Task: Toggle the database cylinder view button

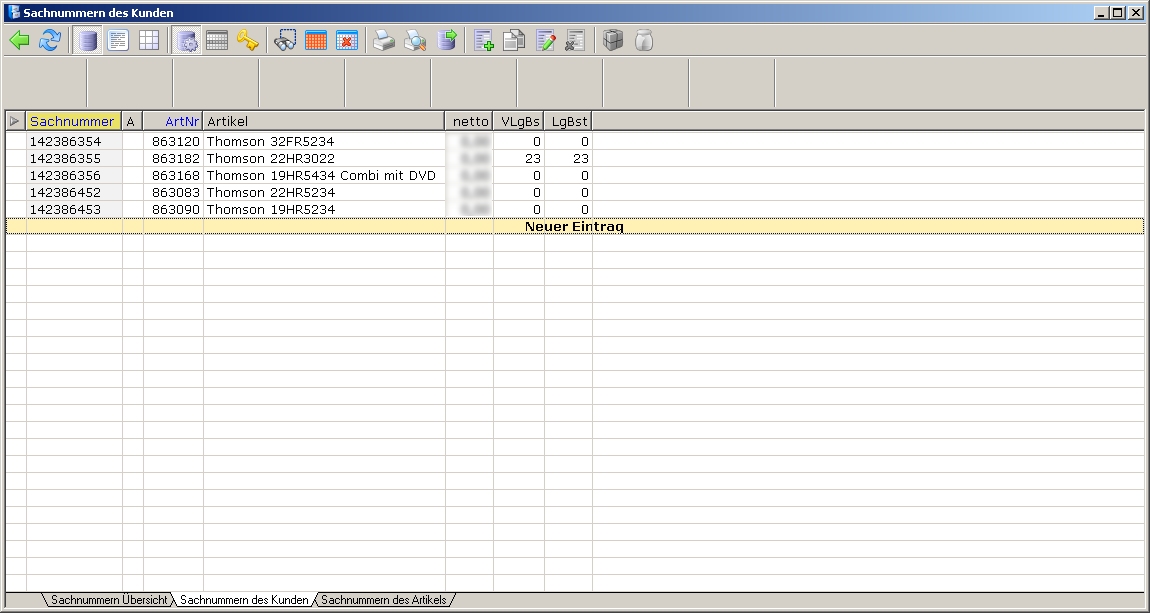Action: pos(88,41)
